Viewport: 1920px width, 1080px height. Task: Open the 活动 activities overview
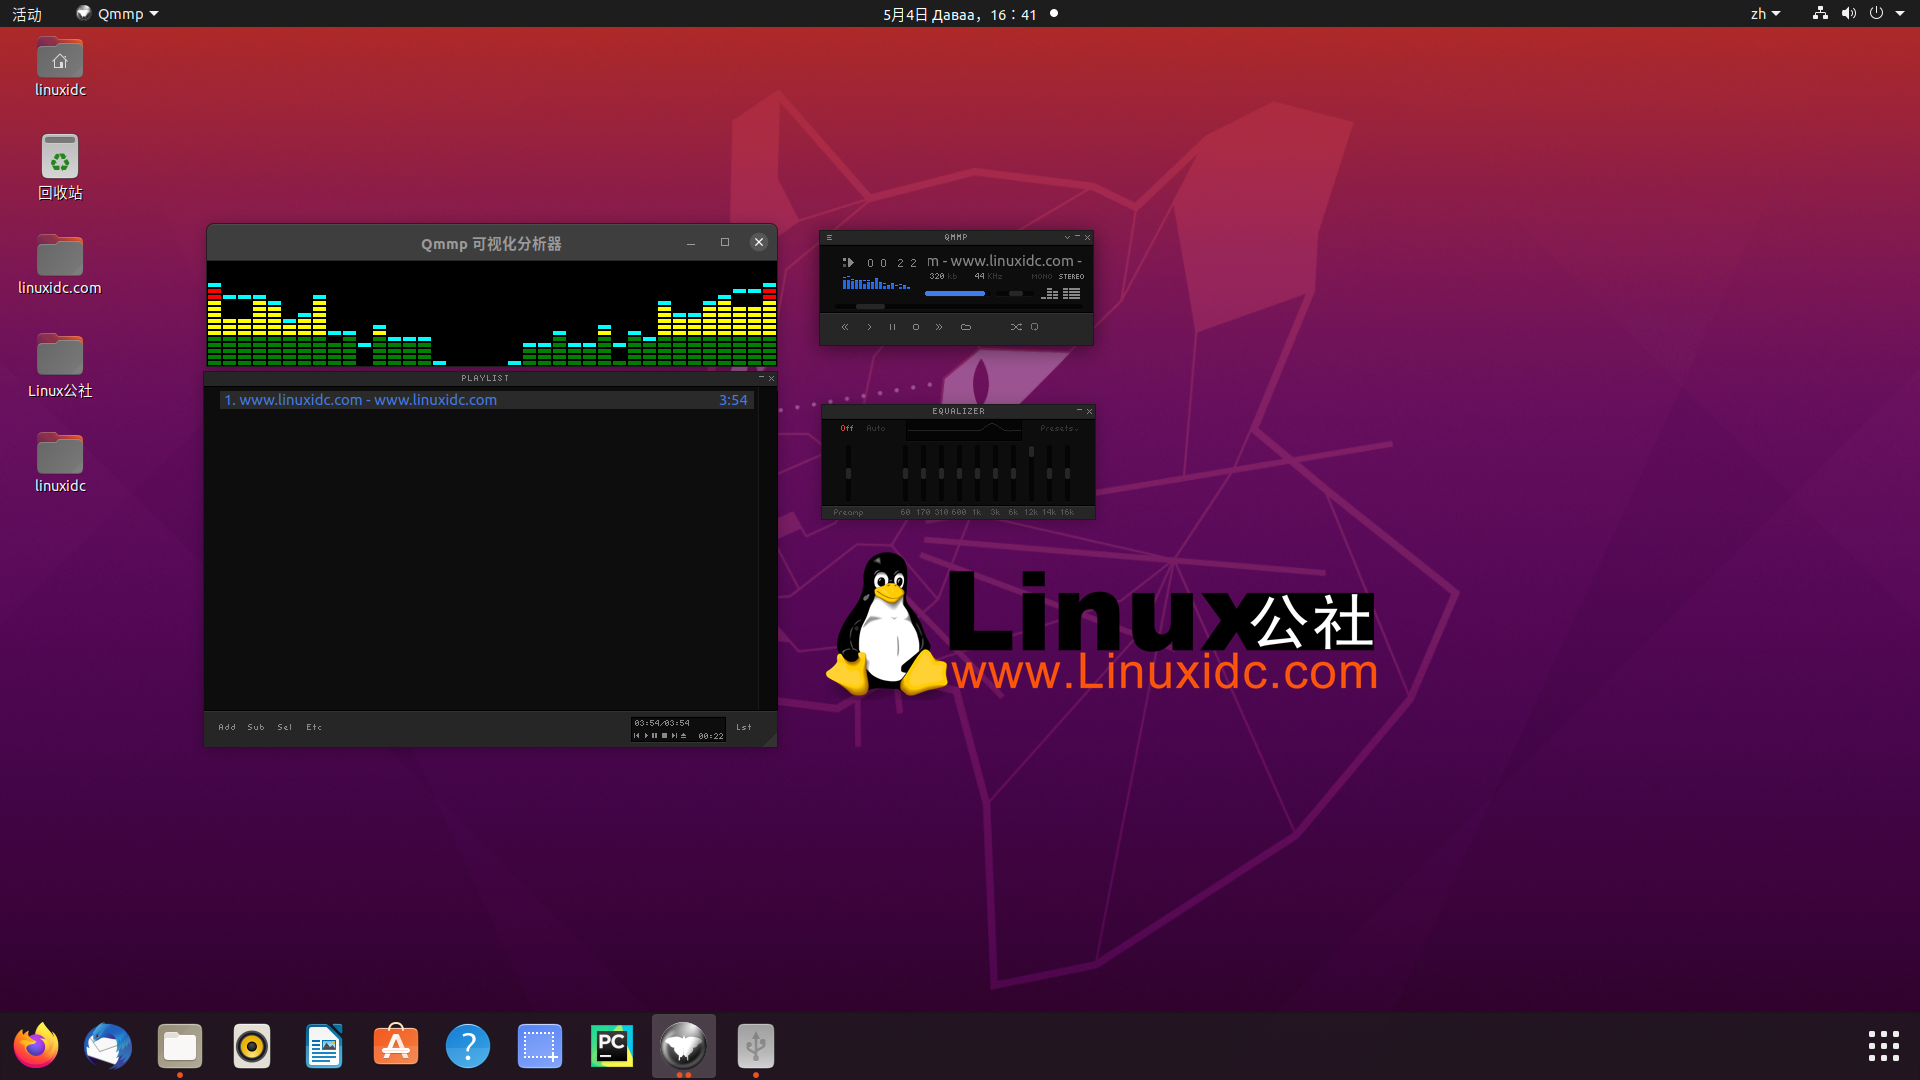pyautogui.click(x=27, y=14)
